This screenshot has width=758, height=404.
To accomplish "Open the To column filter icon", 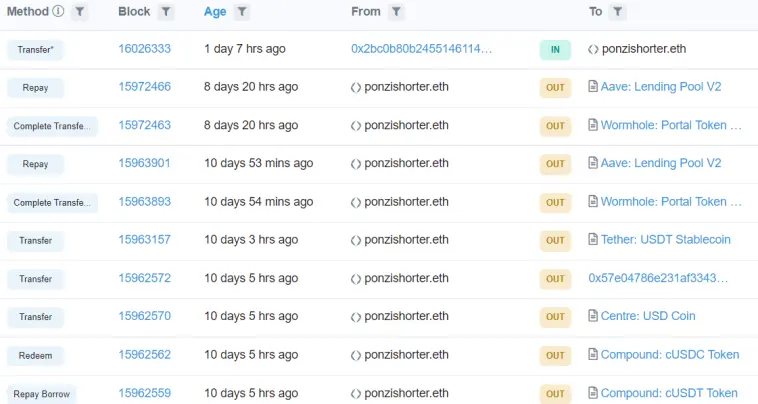I will click(x=617, y=12).
